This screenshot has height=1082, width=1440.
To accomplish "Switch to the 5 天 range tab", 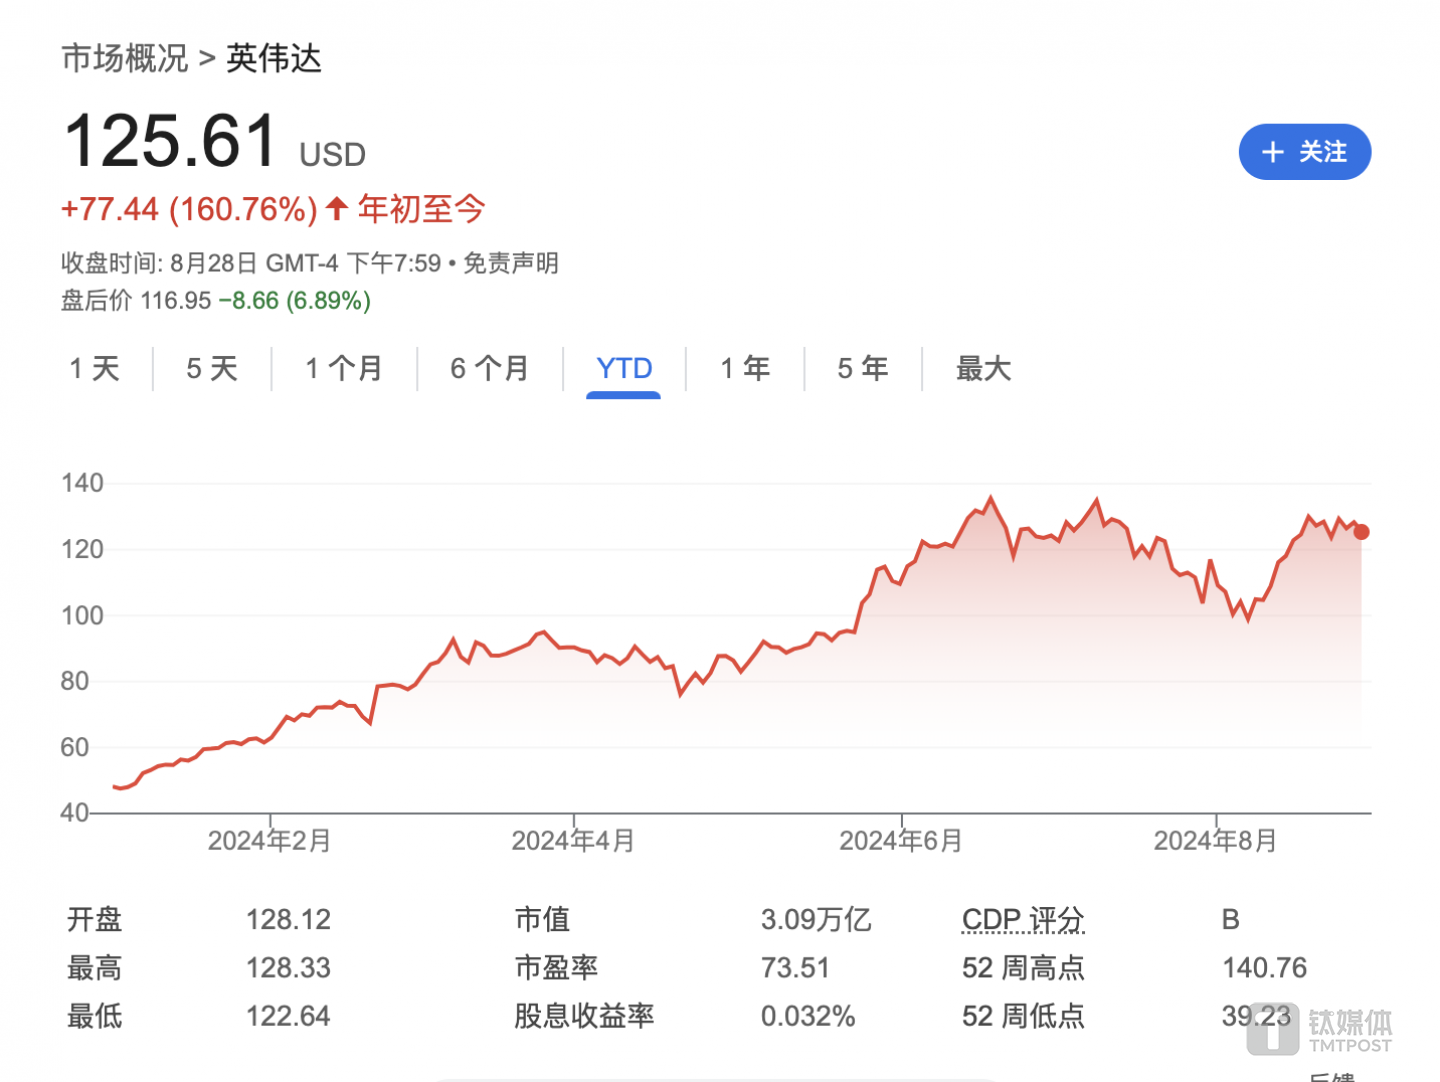I will pos(212,369).
